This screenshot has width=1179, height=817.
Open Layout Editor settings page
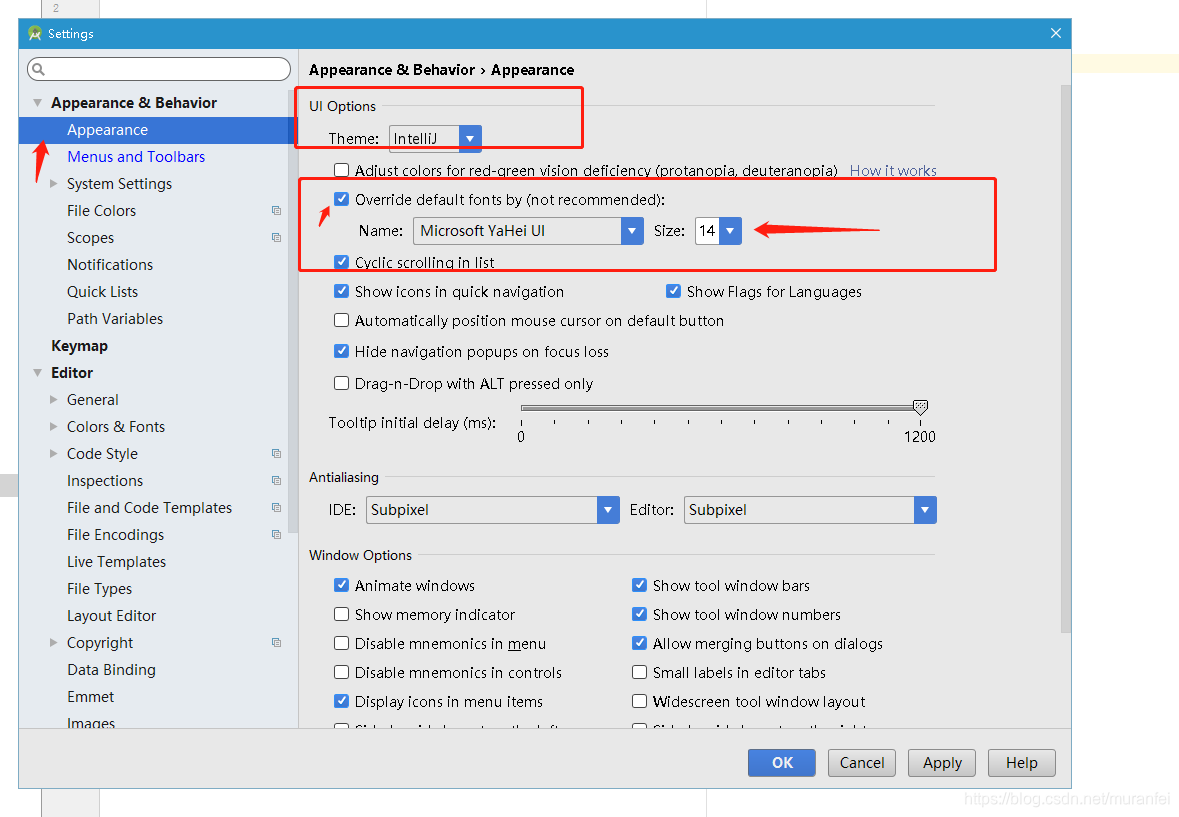111,616
